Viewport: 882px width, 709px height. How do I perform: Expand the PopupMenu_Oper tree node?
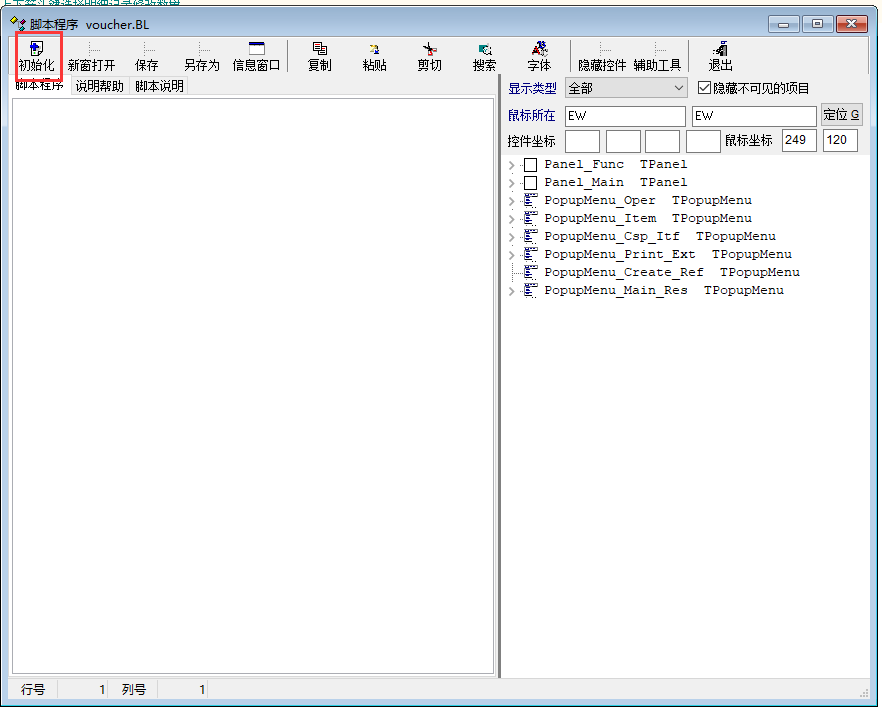coord(513,201)
